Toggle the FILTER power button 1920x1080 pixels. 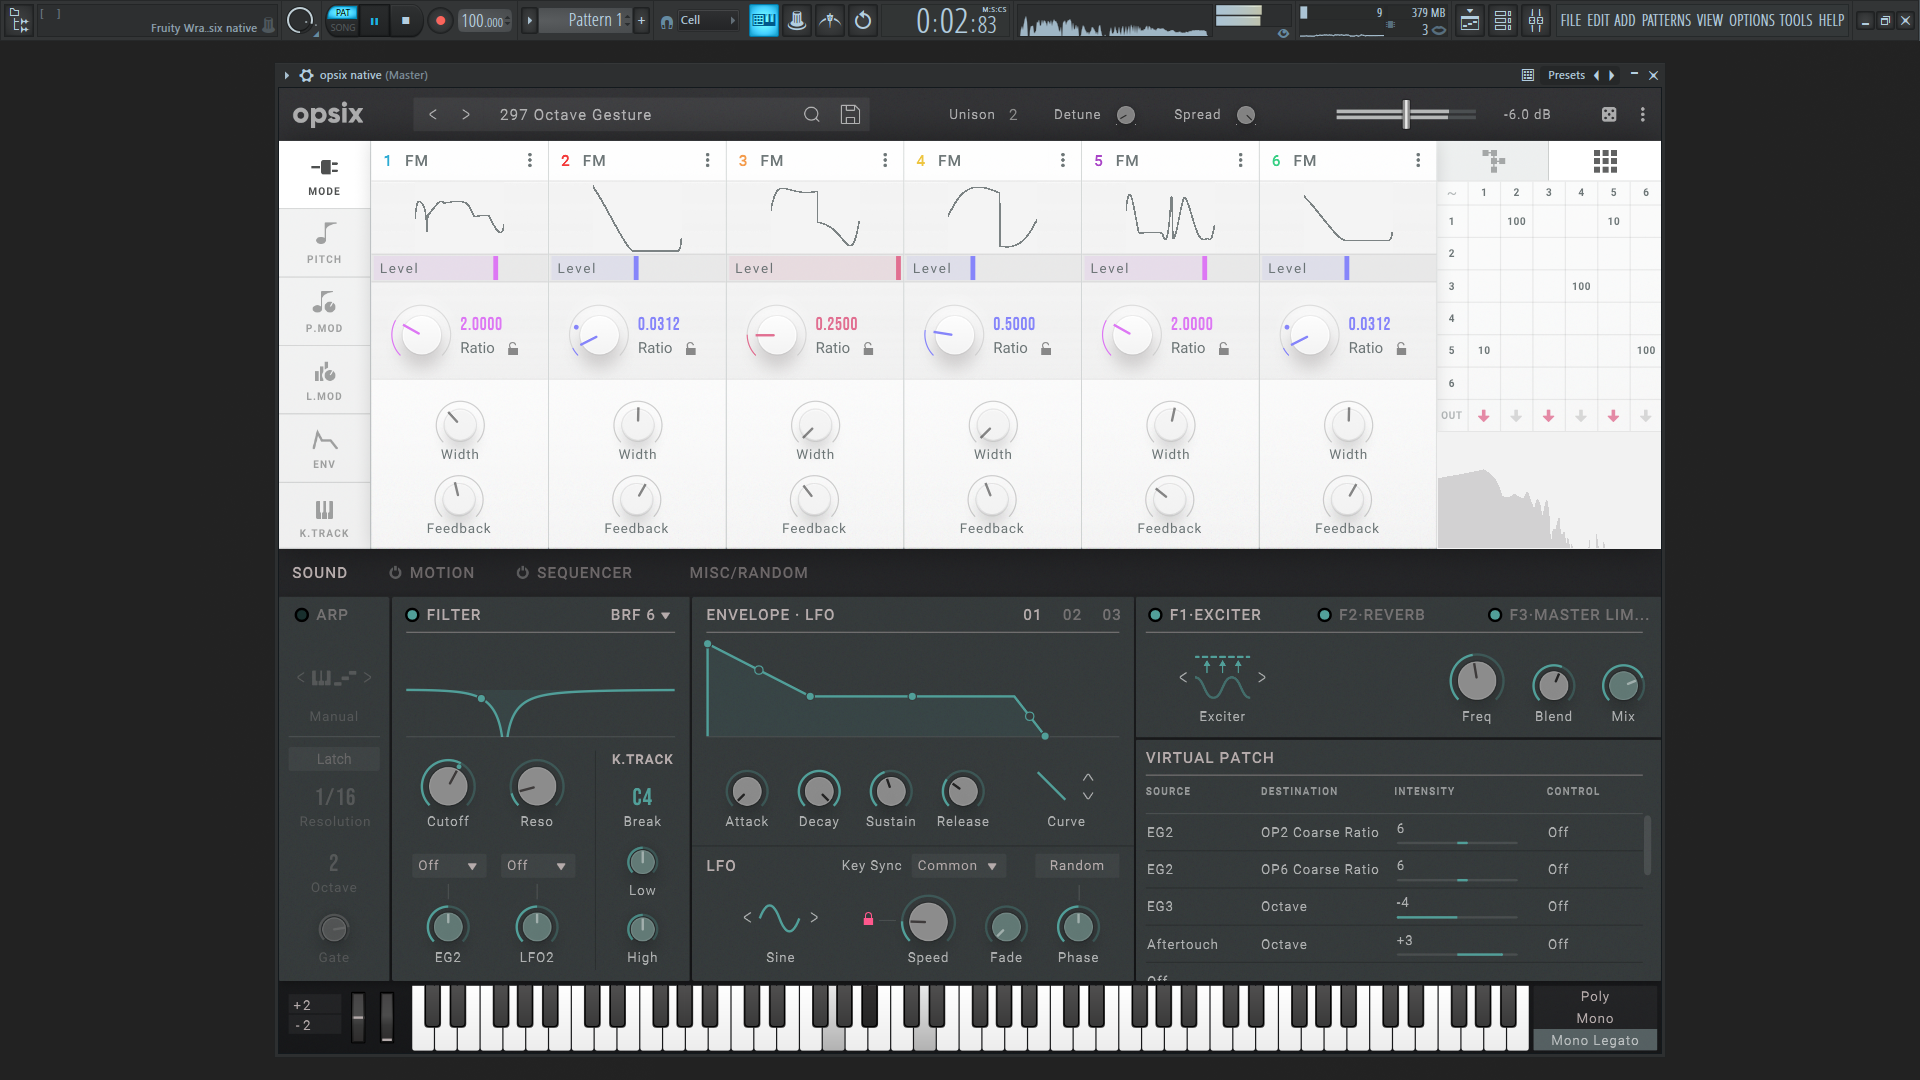(x=412, y=615)
